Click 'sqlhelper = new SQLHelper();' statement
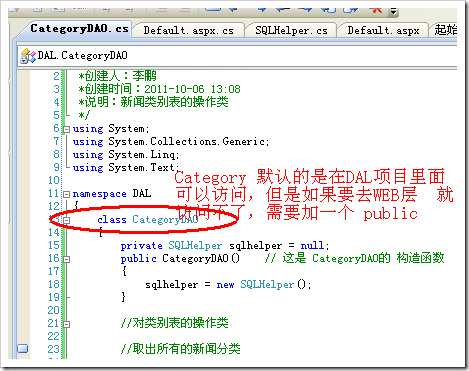The image size is (469, 371). tap(228, 285)
